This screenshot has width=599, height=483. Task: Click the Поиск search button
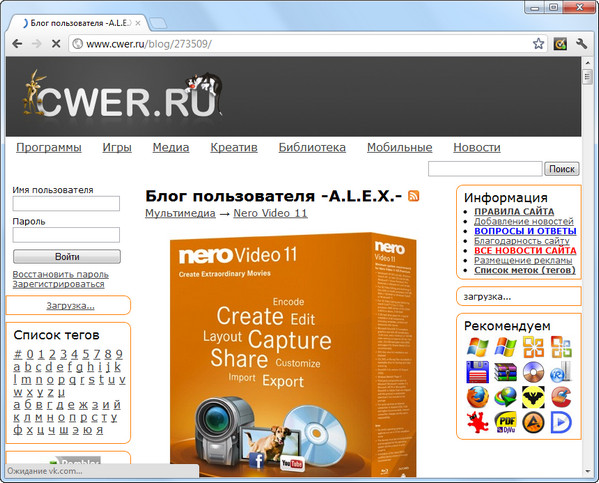(562, 169)
